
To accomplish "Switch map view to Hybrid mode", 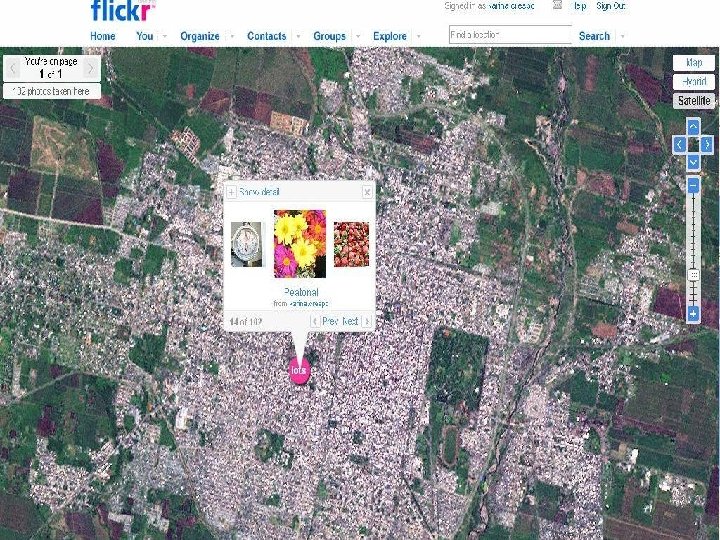I will [694, 82].
